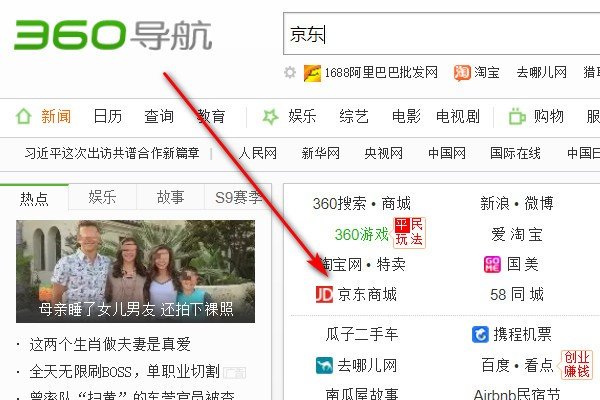This screenshot has height=400, width=600.
Task: Open the 电影 navigation category
Action: click(x=406, y=116)
